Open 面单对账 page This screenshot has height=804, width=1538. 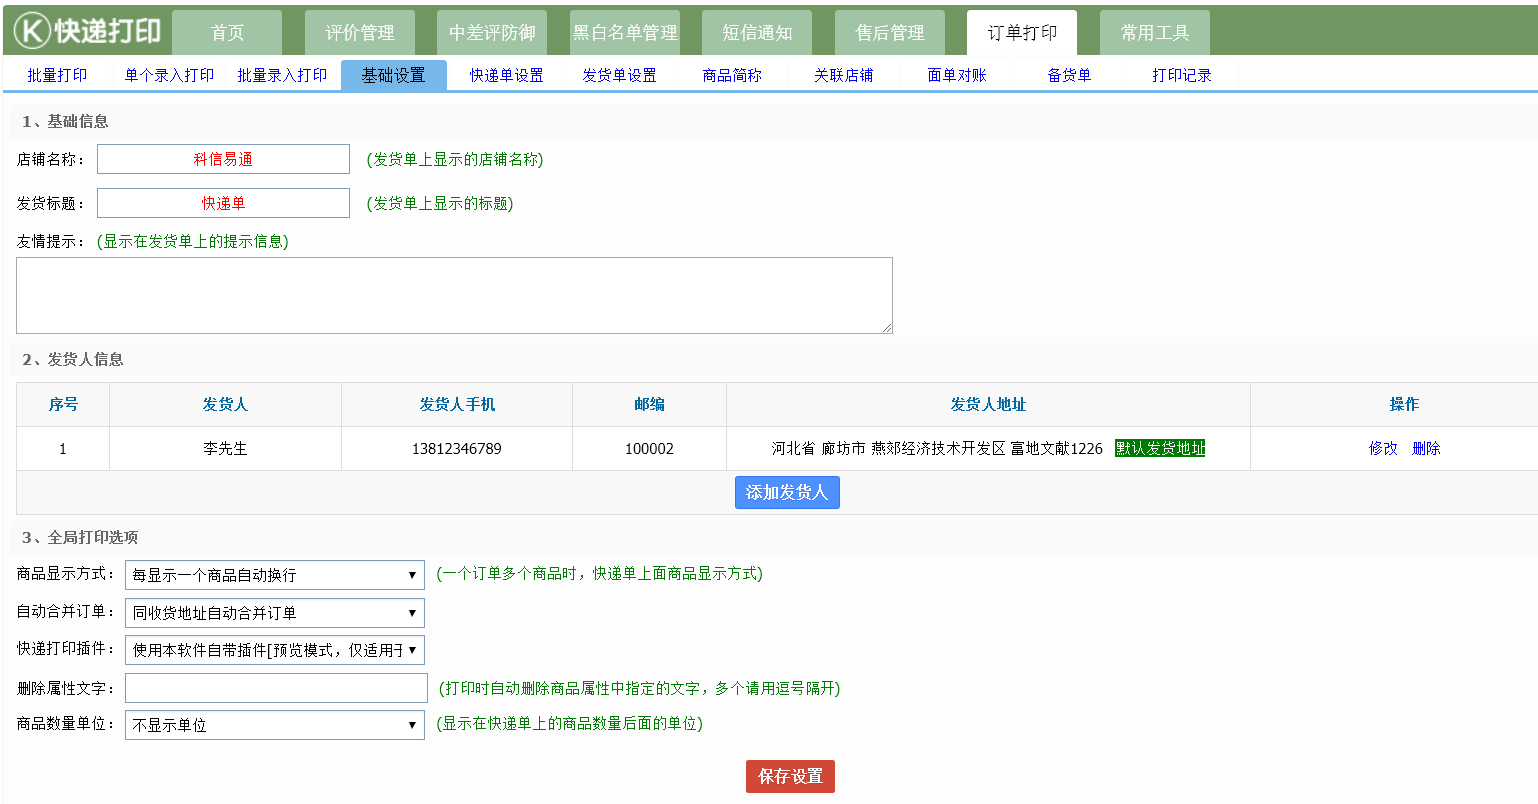957,75
